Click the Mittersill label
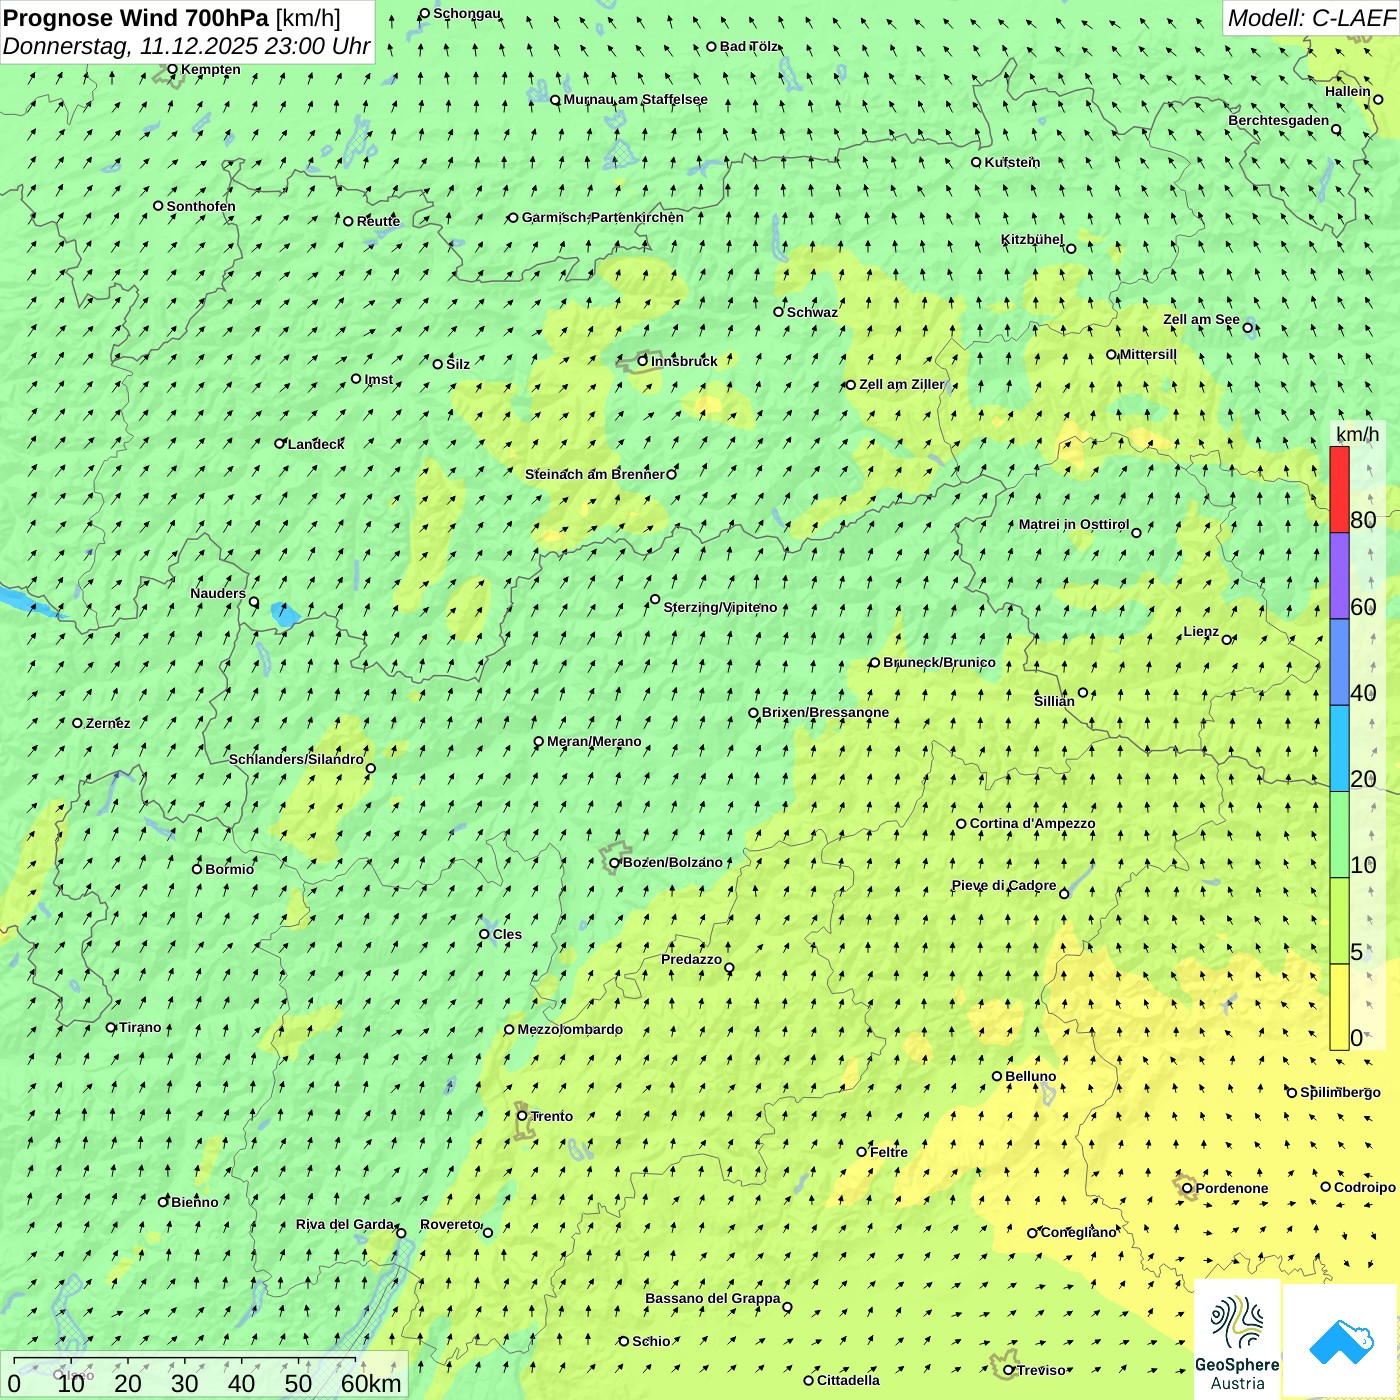The height and width of the screenshot is (1400, 1400). click(x=1148, y=354)
